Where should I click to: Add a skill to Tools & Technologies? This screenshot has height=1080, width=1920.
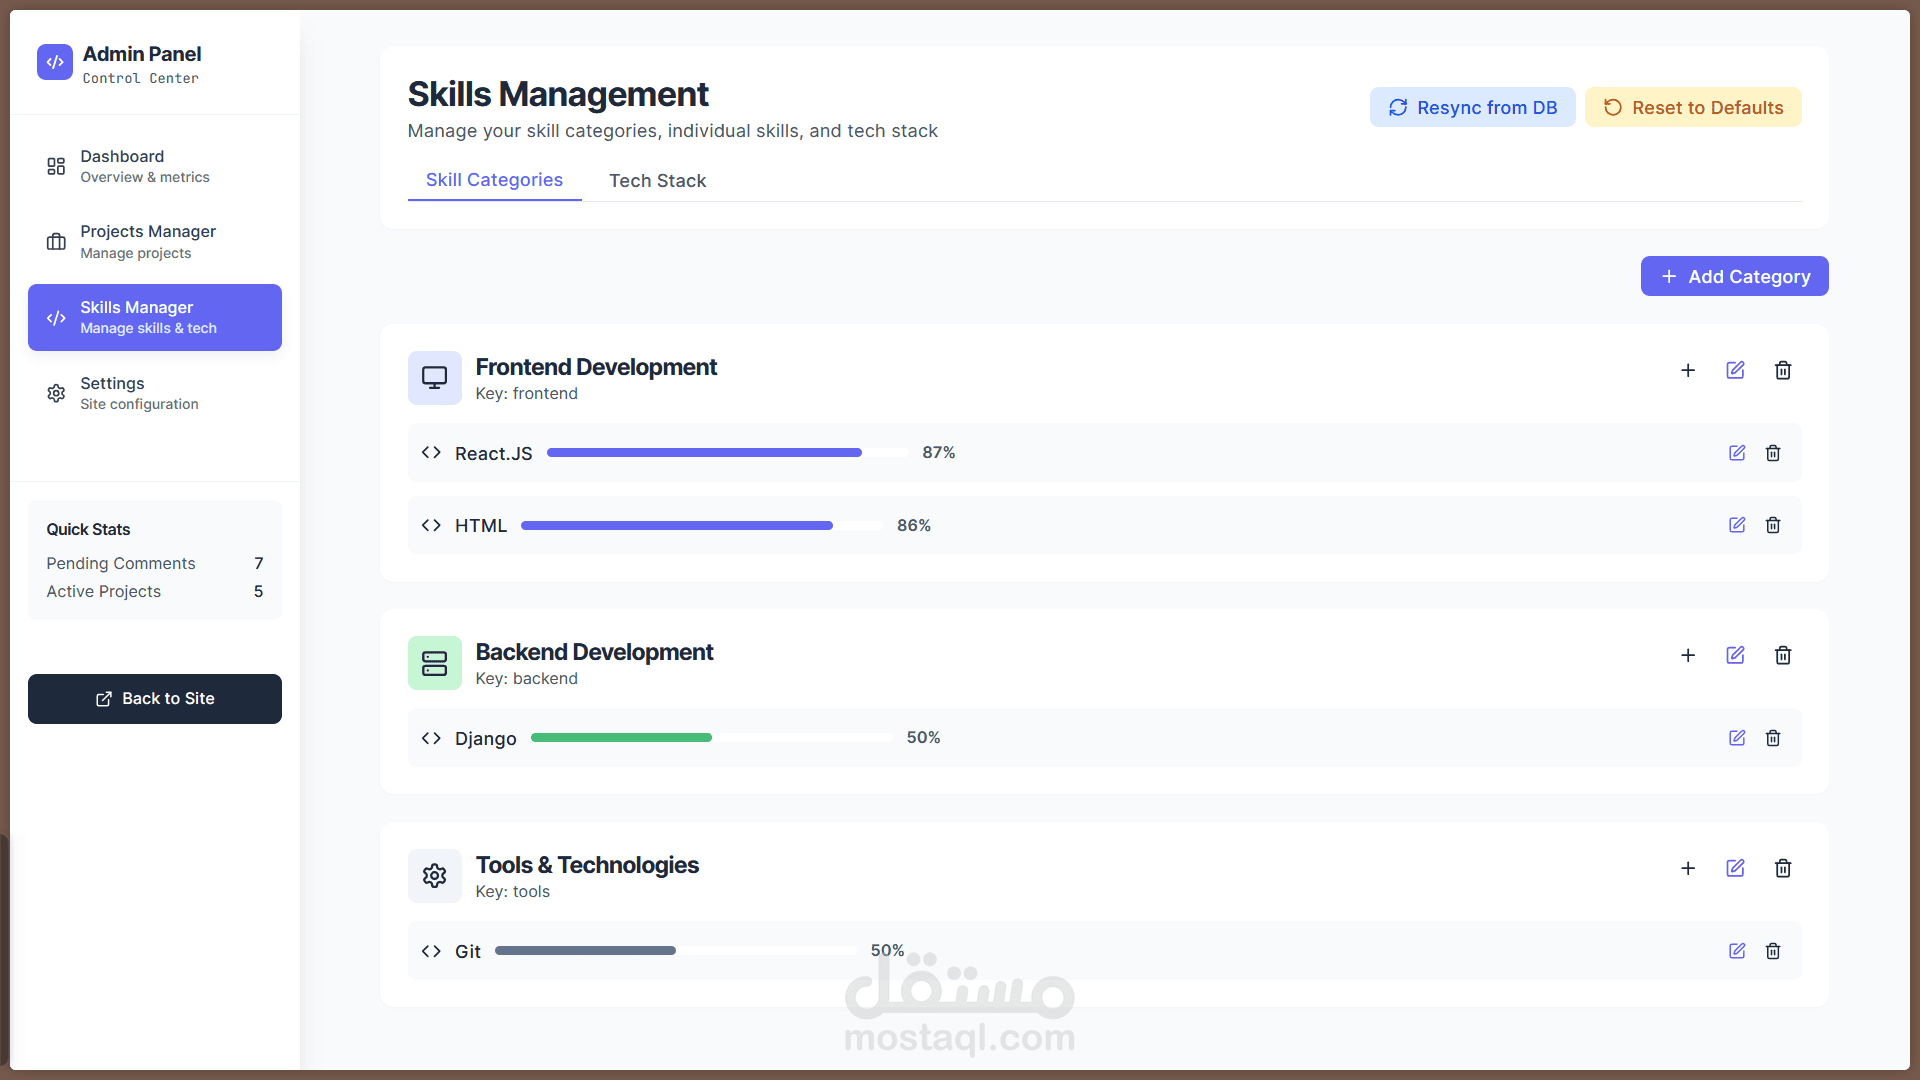tap(1688, 868)
